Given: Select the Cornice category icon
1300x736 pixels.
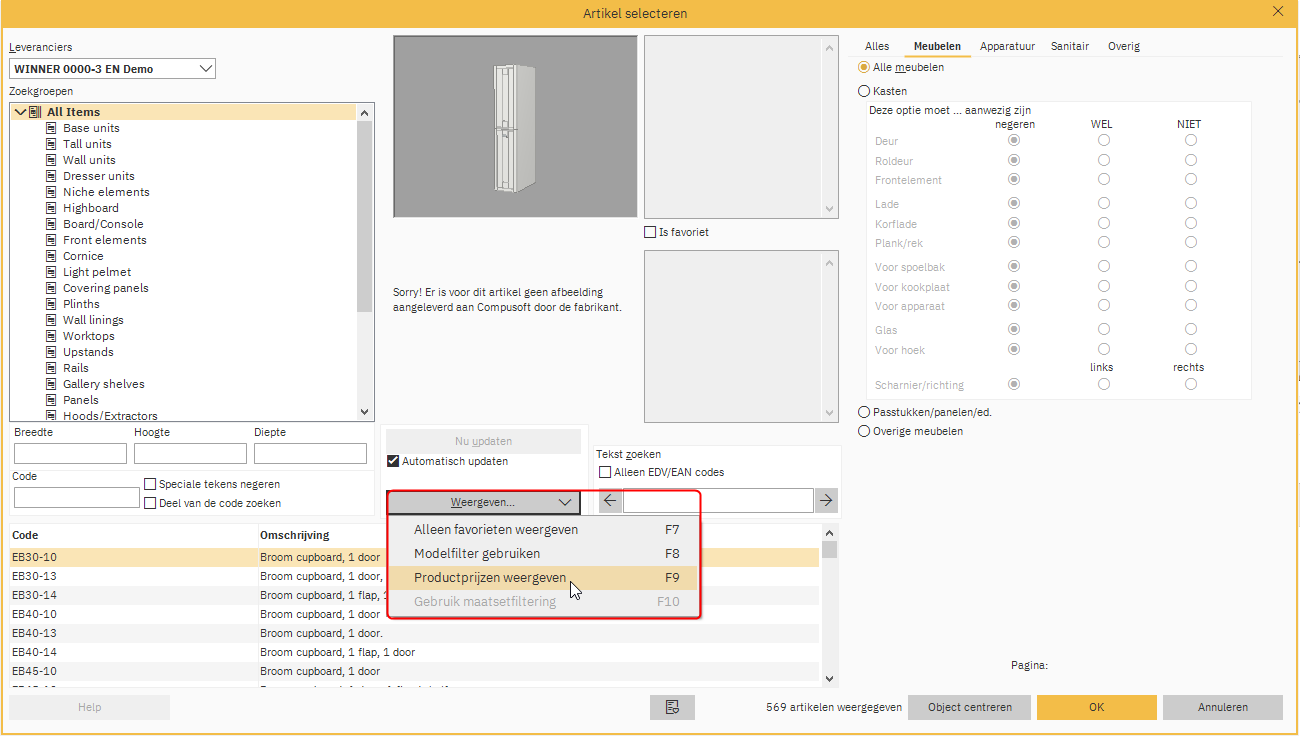Looking at the screenshot, I should [50, 255].
